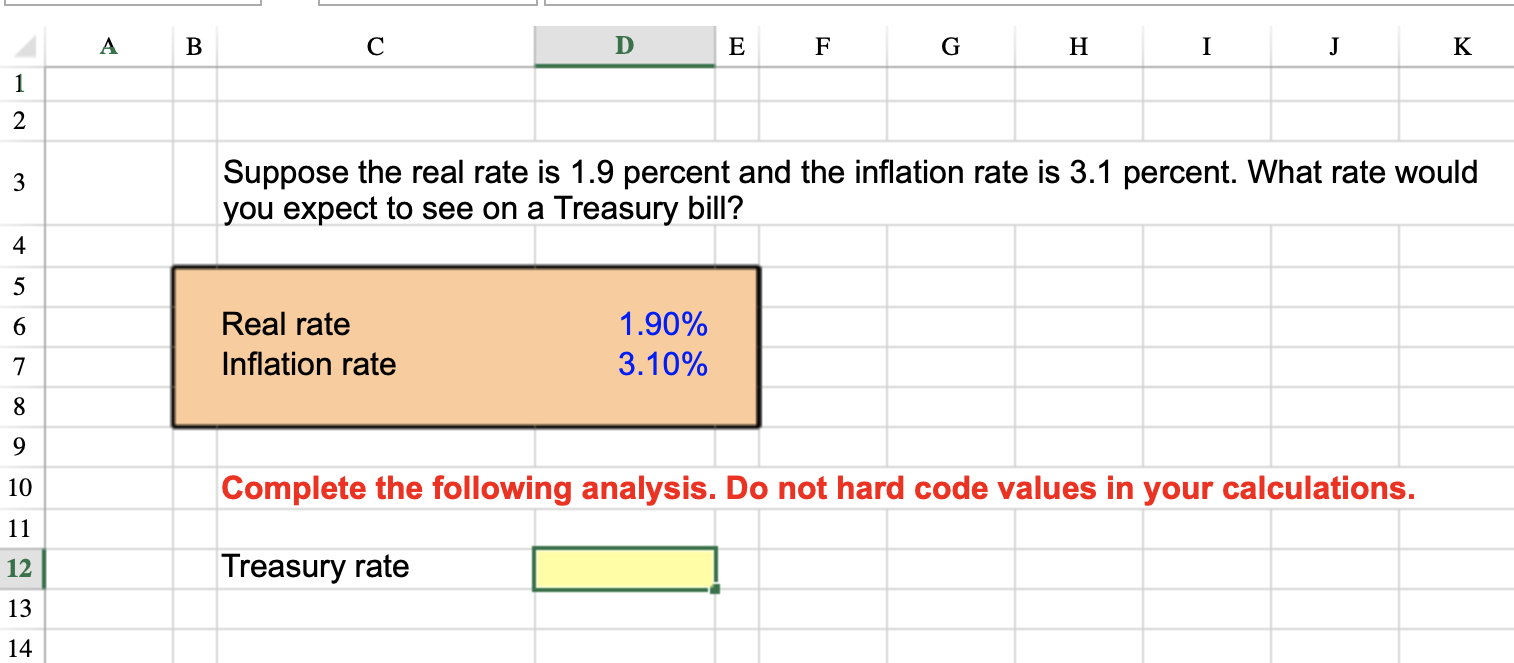This screenshot has width=1514, height=663.
Task: Click the Treasury rate label cell
Action: [x=315, y=566]
